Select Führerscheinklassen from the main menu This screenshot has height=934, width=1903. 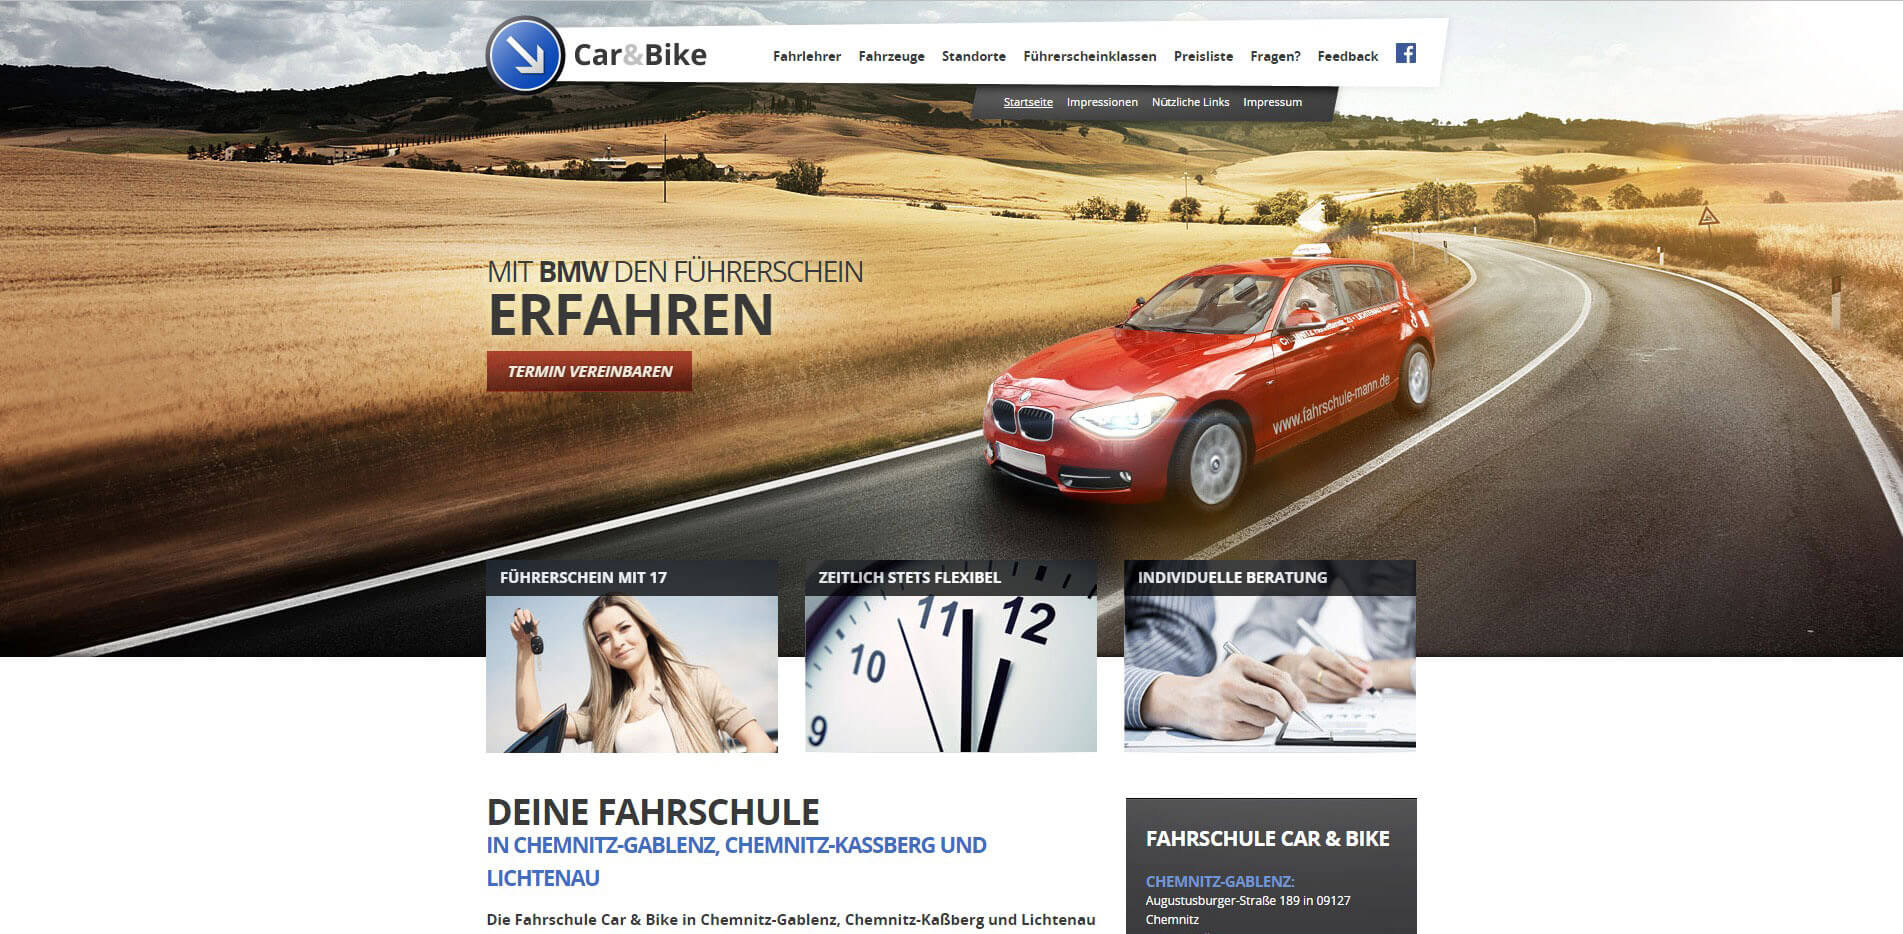1089,57
